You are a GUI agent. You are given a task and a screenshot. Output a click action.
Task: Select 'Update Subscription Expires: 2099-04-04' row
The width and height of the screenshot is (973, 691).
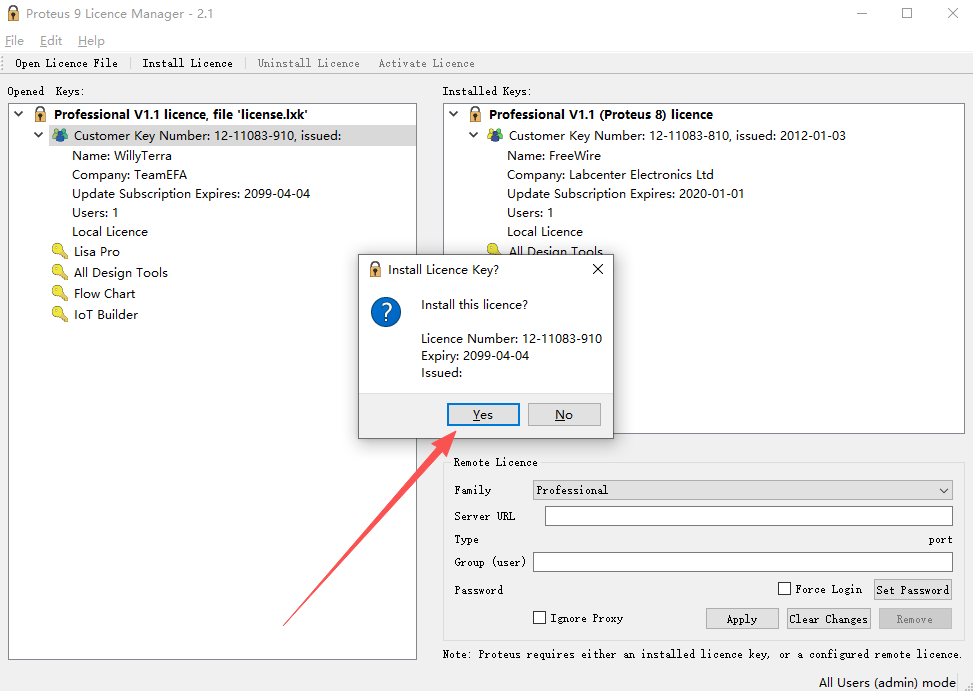click(191, 194)
